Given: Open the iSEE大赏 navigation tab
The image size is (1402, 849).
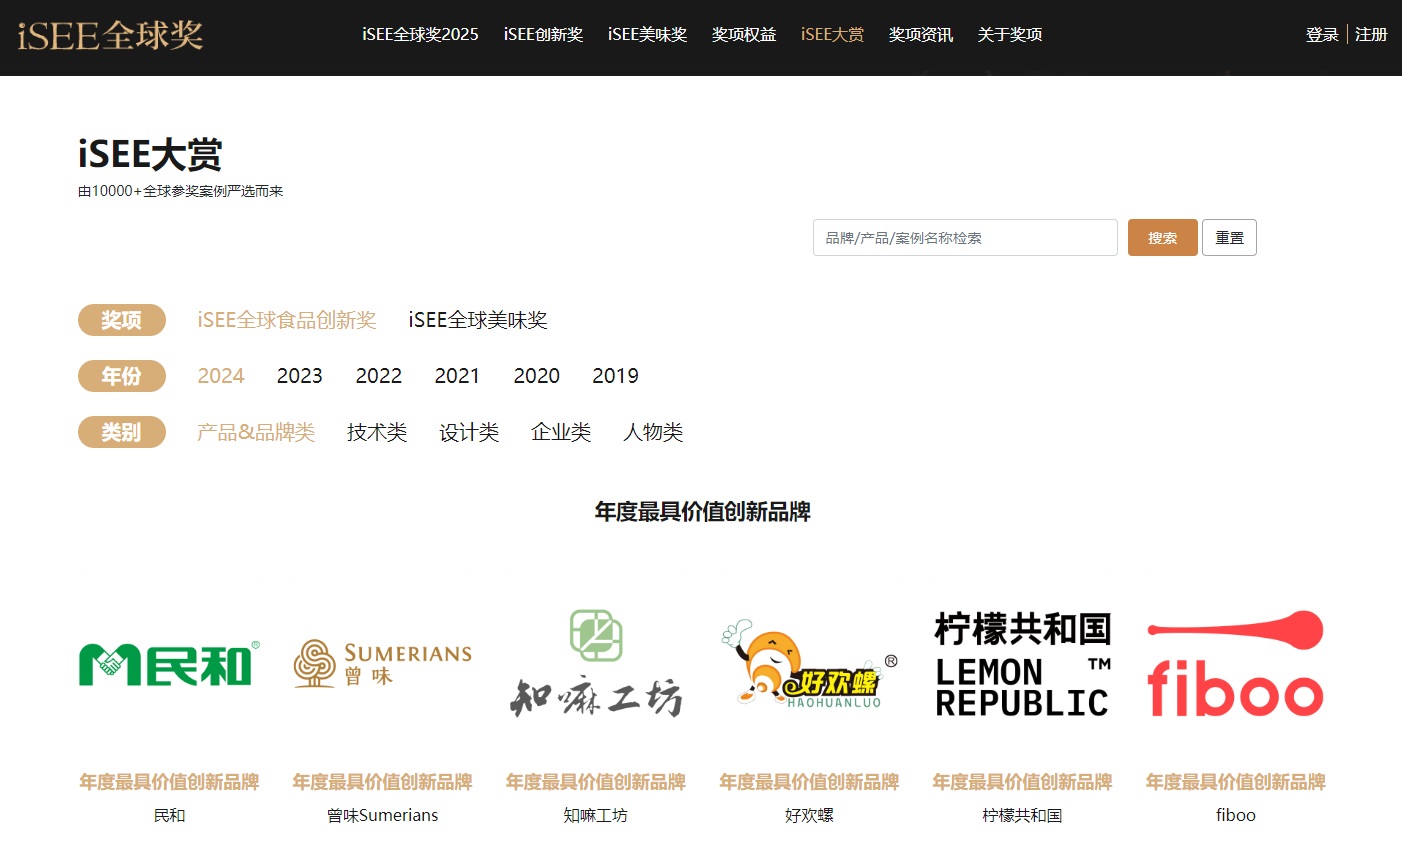Looking at the screenshot, I should click(832, 35).
